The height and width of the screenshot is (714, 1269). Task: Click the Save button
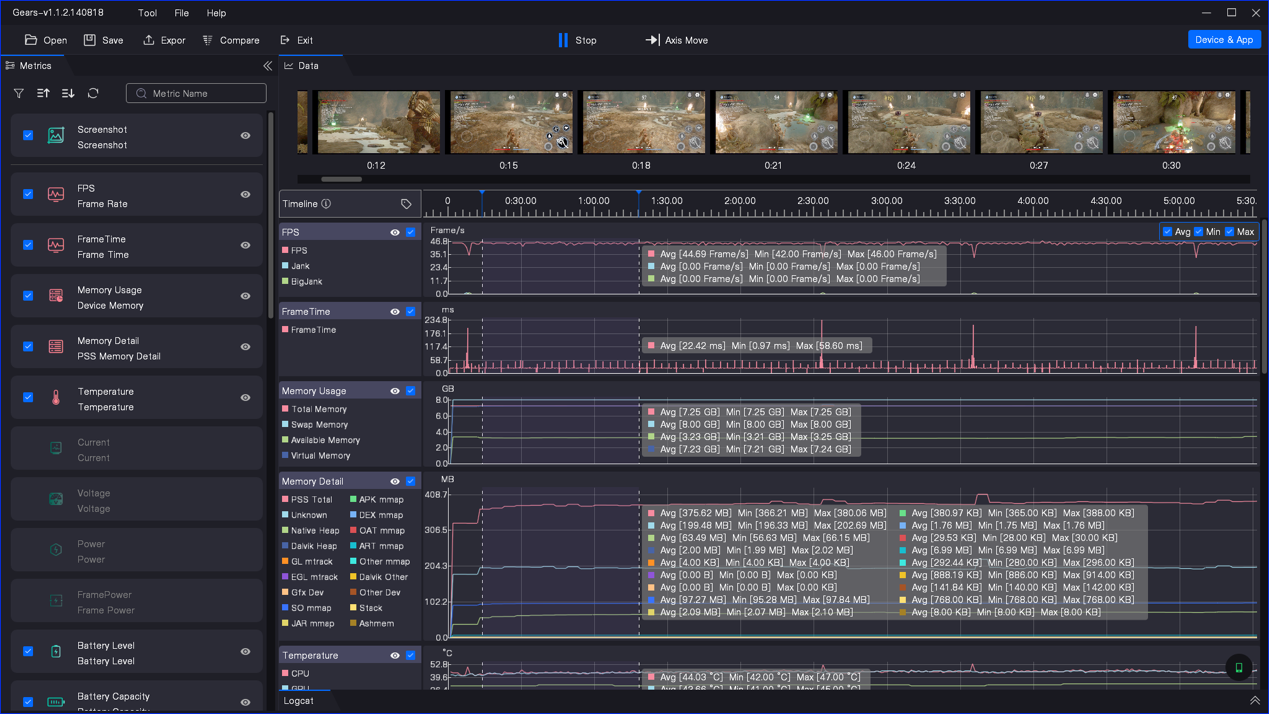pyautogui.click(x=103, y=40)
